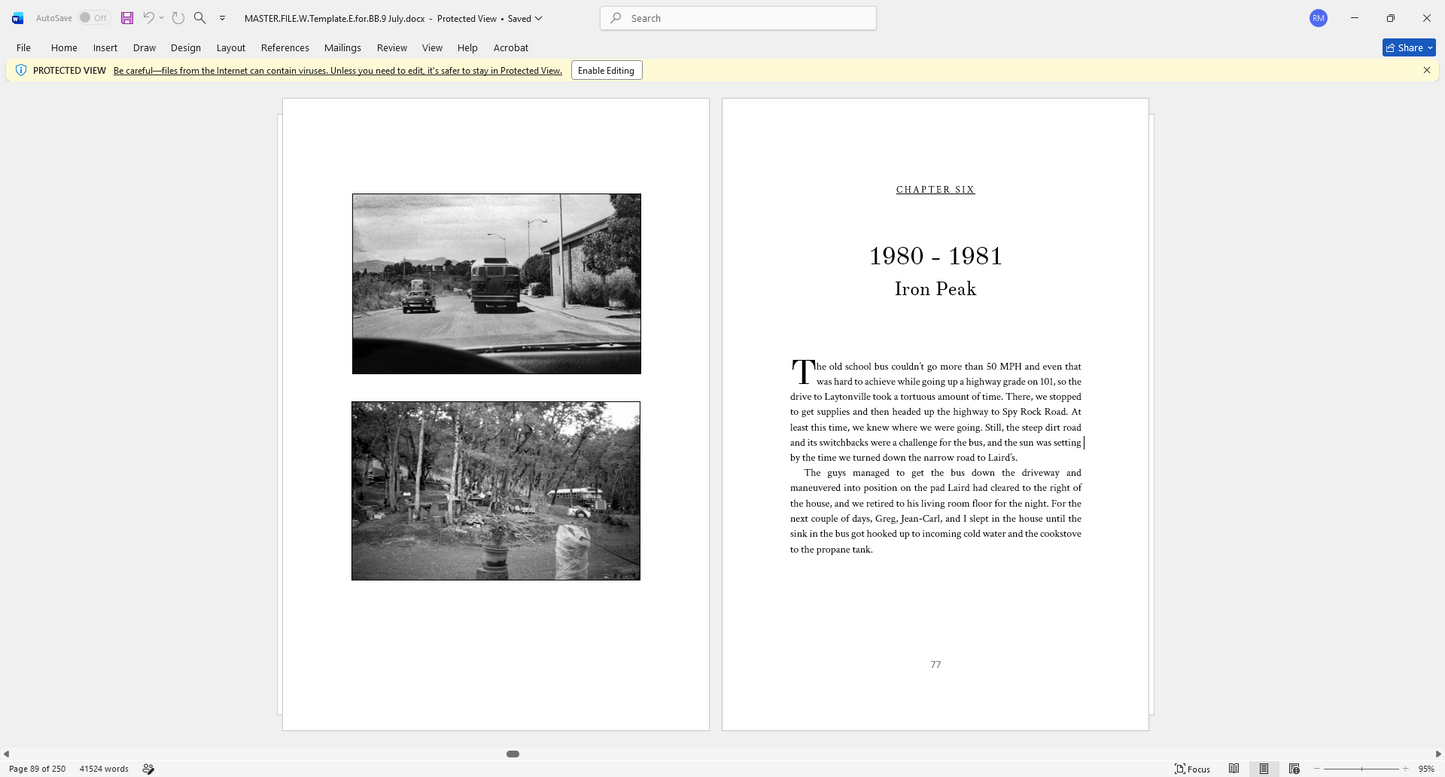The height and width of the screenshot is (777, 1445).
Task: Toggle the AutoSave switch
Action: (x=94, y=18)
